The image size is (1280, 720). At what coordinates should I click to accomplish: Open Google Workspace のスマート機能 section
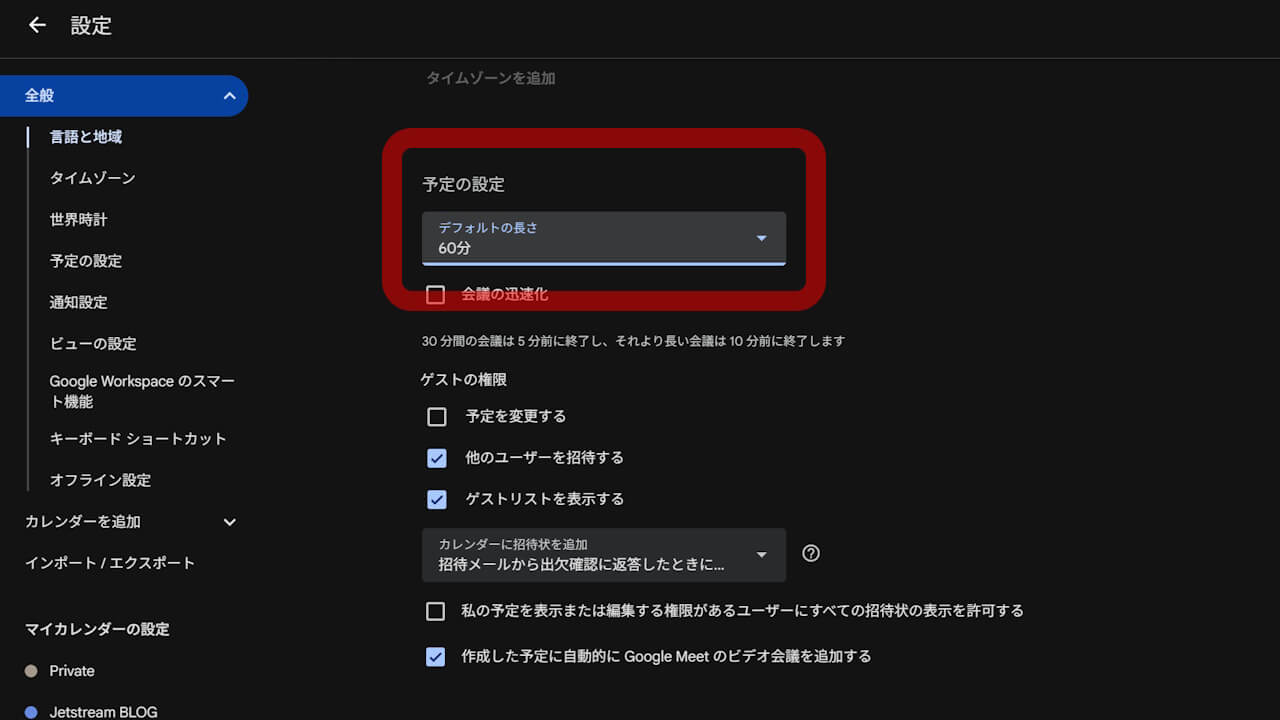pyautogui.click(x=142, y=391)
